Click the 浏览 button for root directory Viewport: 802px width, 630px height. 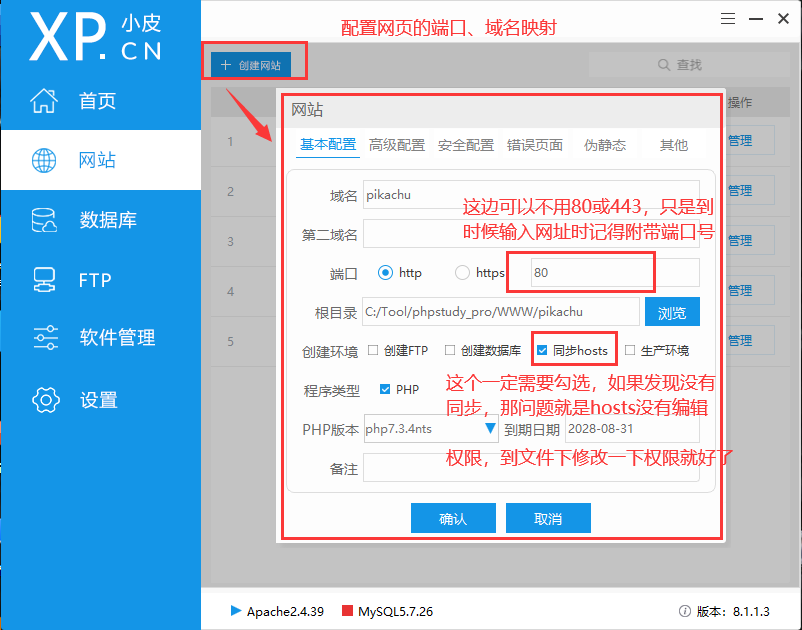672,312
